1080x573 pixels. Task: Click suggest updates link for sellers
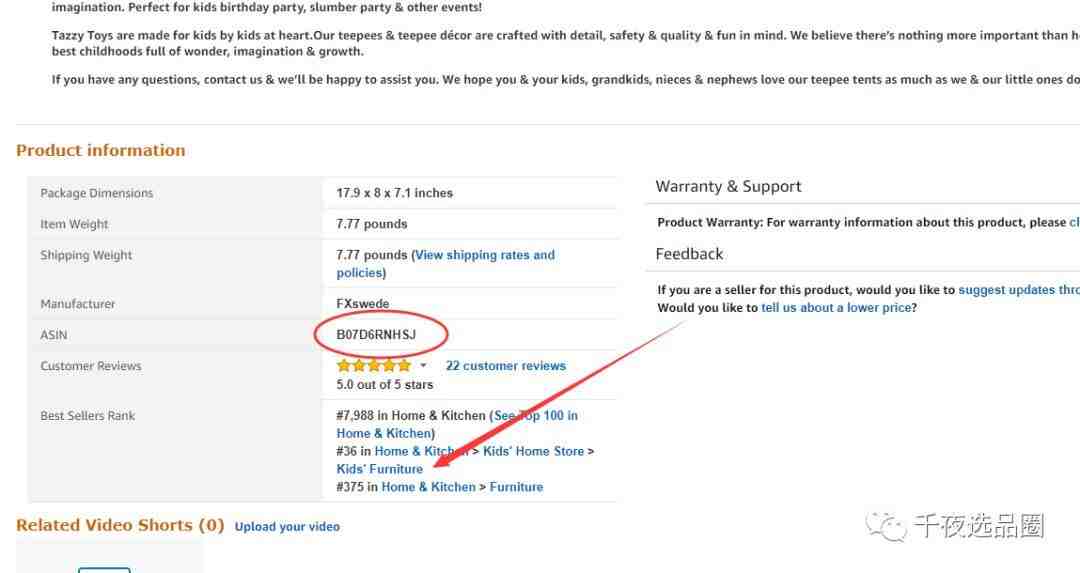(1019, 290)
